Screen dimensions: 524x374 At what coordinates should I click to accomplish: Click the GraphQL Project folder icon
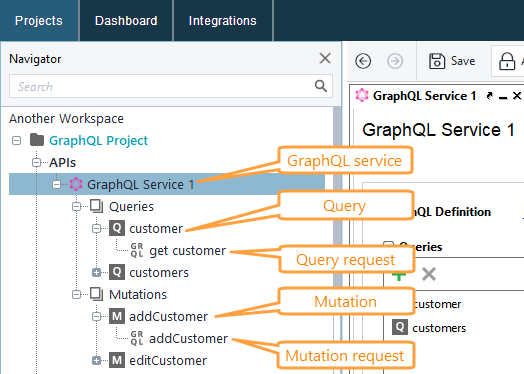(37, 140)
